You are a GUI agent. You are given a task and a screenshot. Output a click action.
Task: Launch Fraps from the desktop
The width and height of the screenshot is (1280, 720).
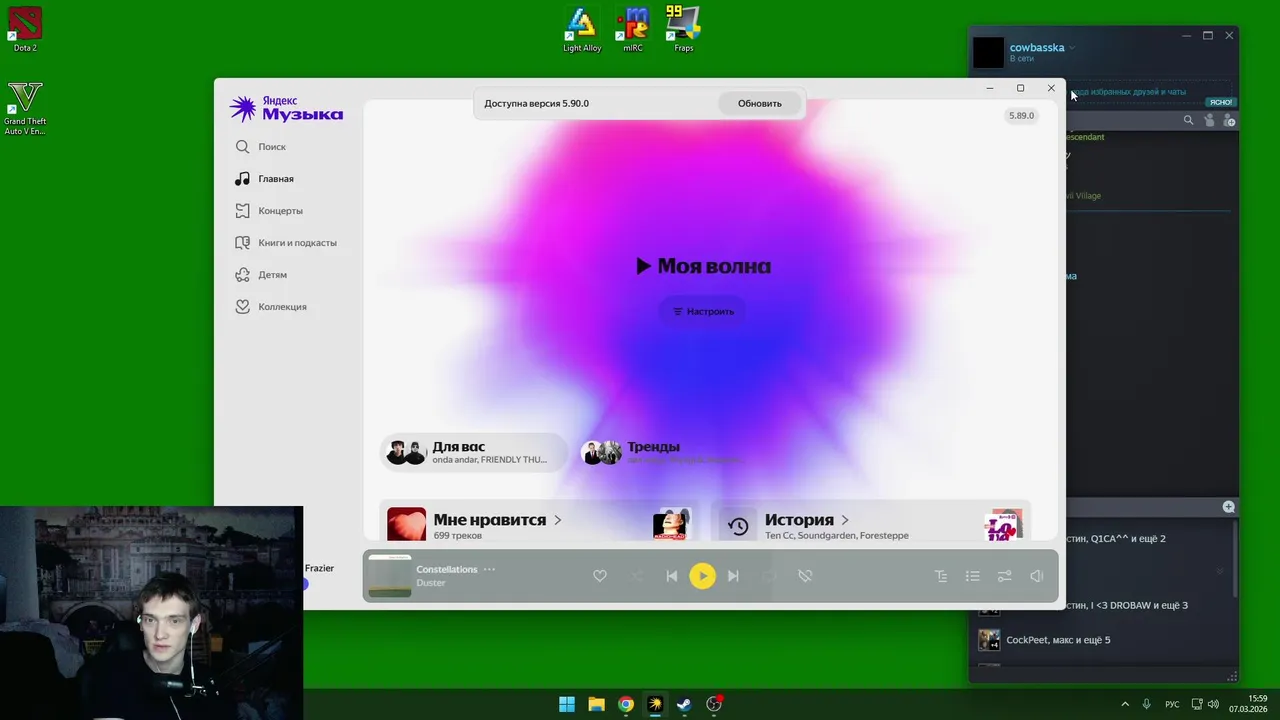(684, 29)
